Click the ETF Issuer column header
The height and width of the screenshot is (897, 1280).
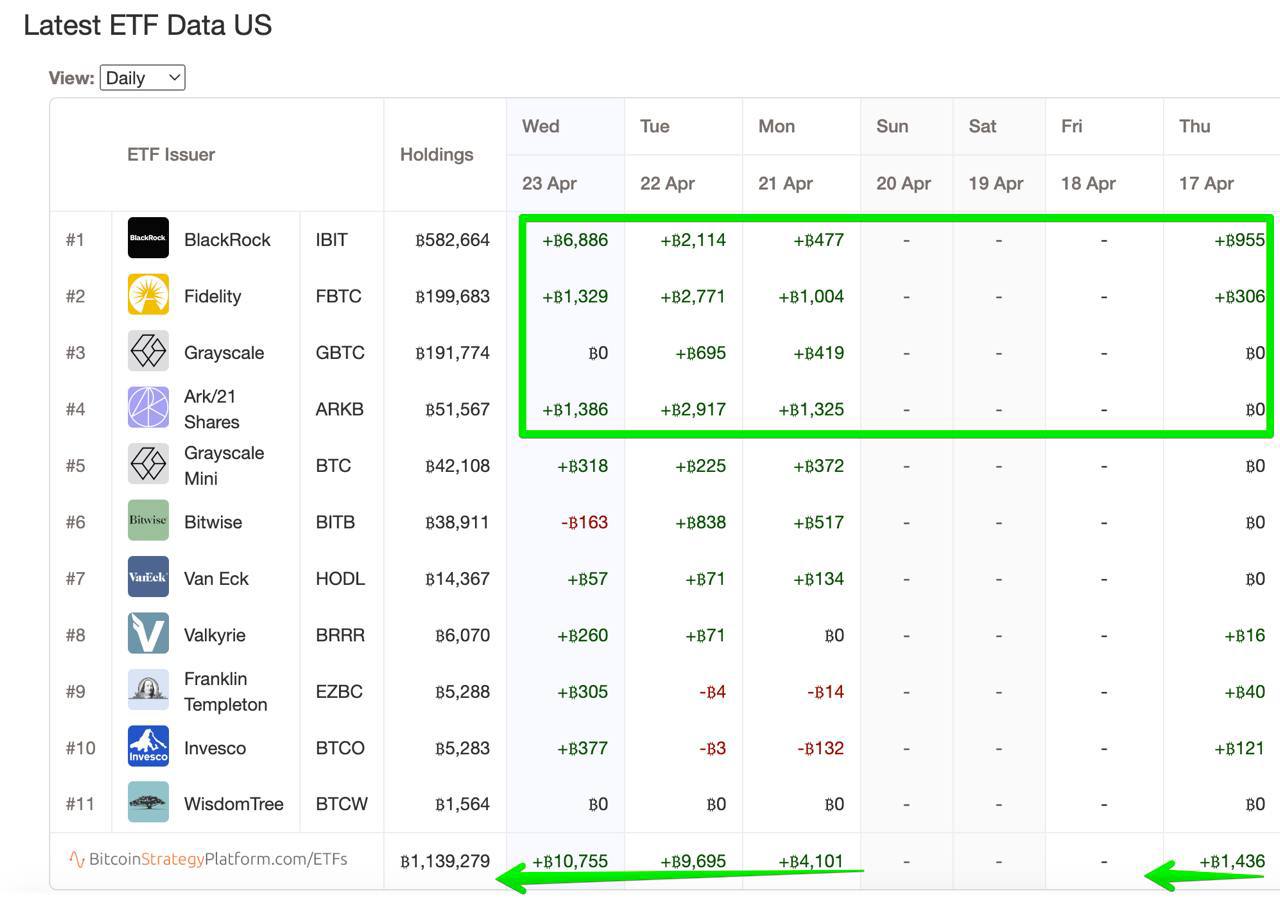[171, 154]
